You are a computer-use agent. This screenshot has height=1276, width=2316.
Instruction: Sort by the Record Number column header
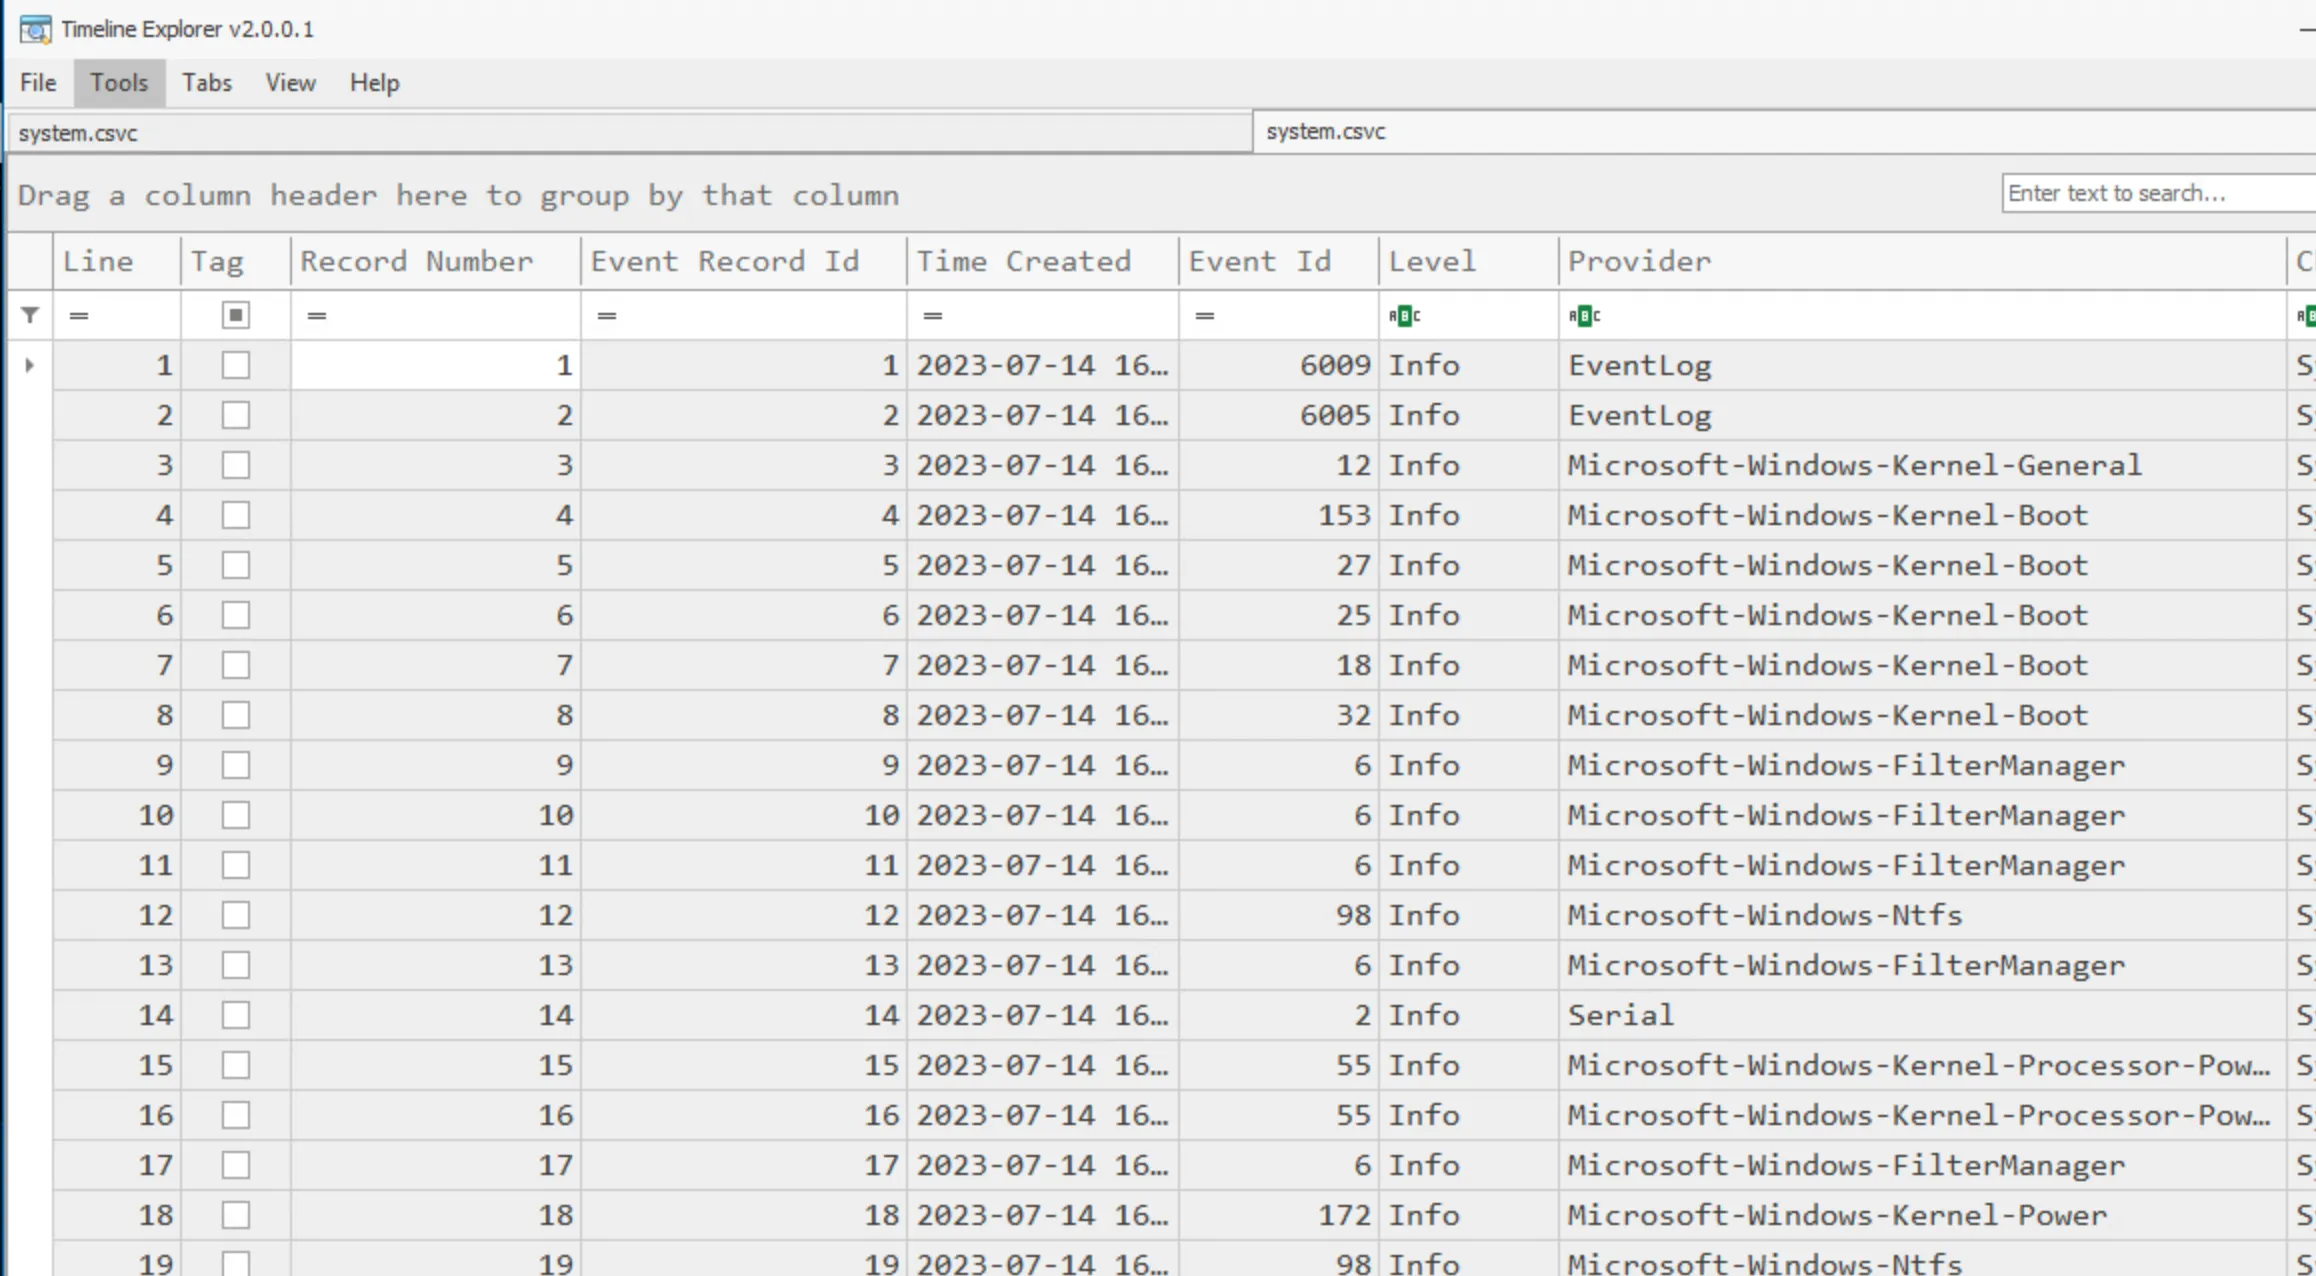point(436,262)
